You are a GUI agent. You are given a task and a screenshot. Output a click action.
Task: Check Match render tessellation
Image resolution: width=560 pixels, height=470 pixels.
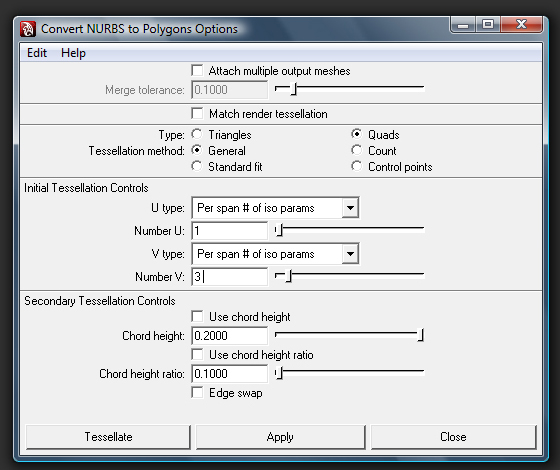point(197,113)
